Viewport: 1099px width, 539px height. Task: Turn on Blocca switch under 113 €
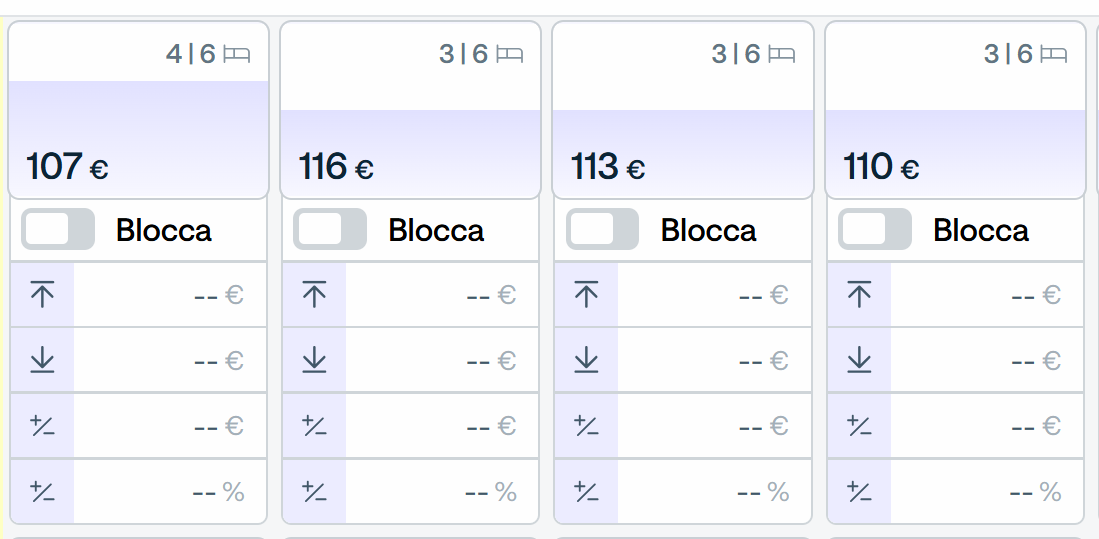[602, 229]
